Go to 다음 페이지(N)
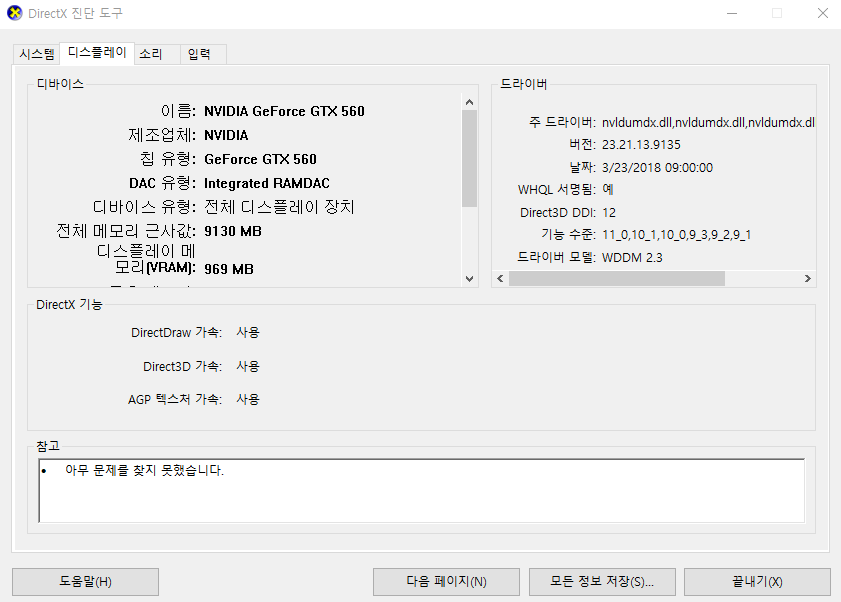The image size is (841, 602). pos(446,582)
